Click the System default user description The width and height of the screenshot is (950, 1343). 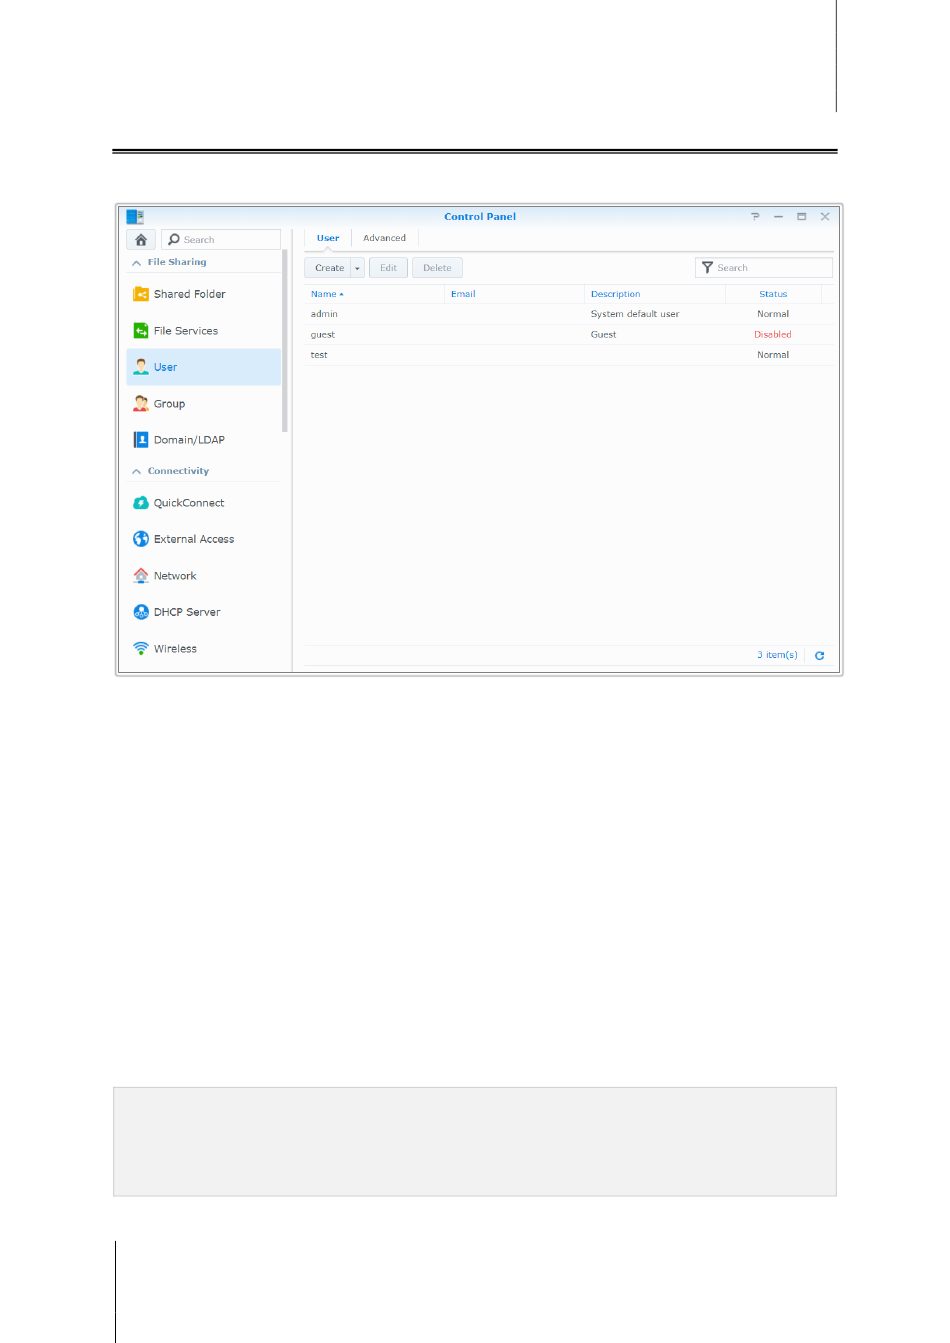[x=635, y=314]
